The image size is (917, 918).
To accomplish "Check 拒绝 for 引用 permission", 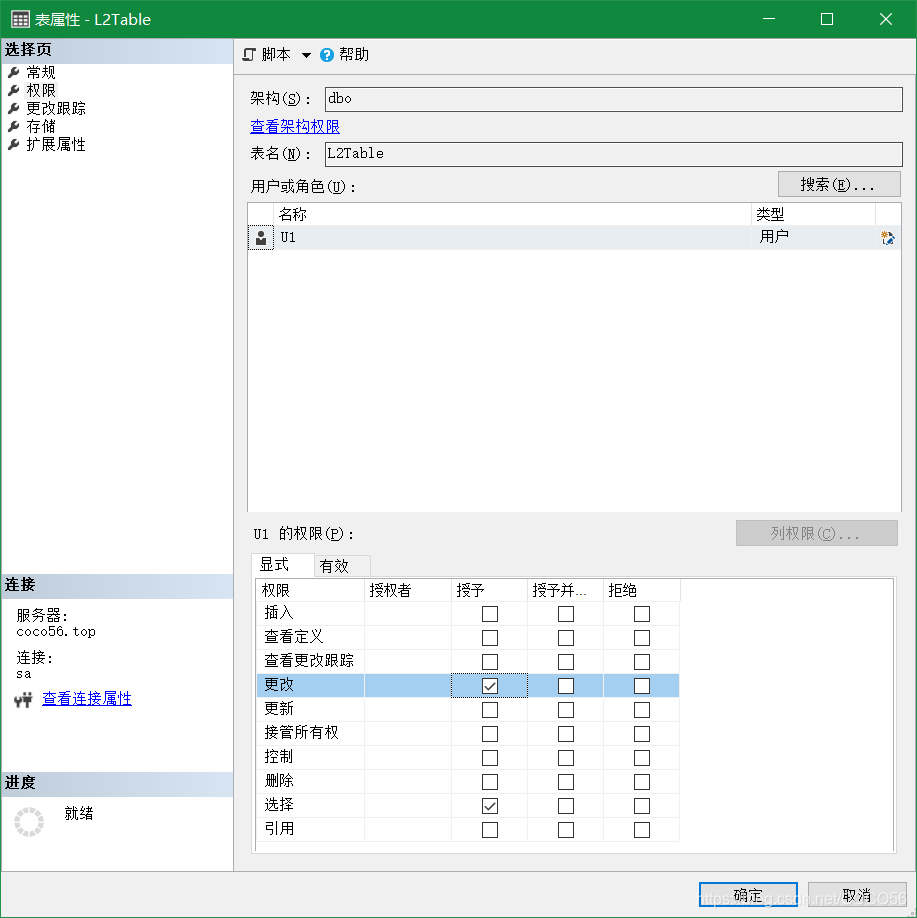I will pos(642,830).
